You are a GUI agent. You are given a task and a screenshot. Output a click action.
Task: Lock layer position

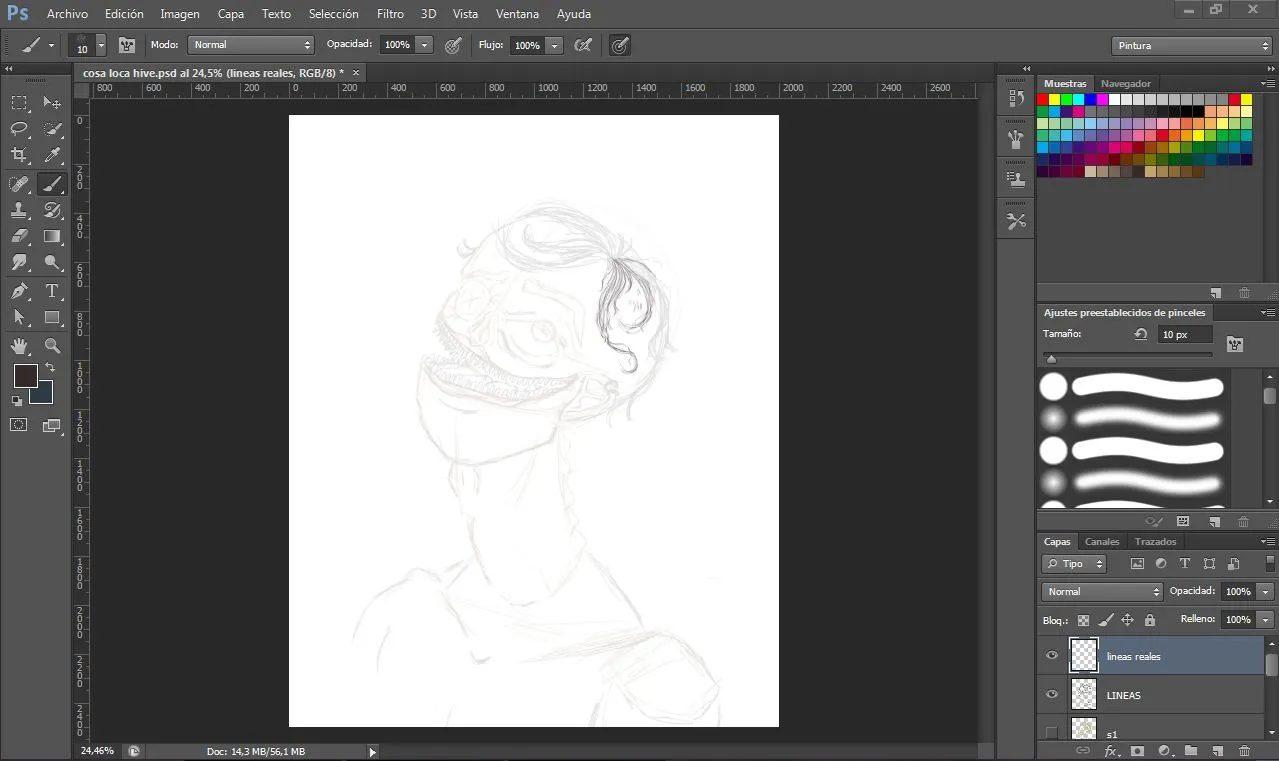click(x=1127, y=620)
